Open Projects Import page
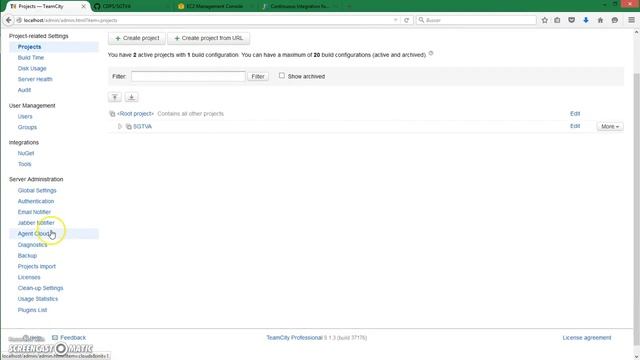The image size is (640, 360). coord(37,266)
